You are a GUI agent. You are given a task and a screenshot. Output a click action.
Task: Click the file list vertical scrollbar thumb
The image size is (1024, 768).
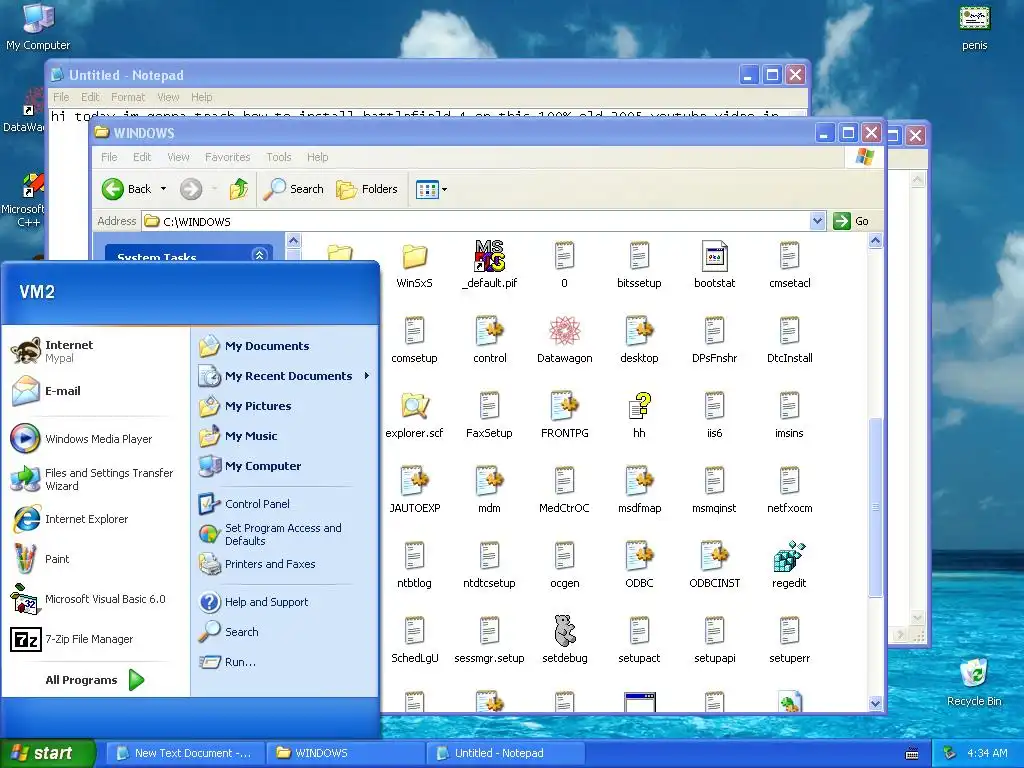[875, 506]
